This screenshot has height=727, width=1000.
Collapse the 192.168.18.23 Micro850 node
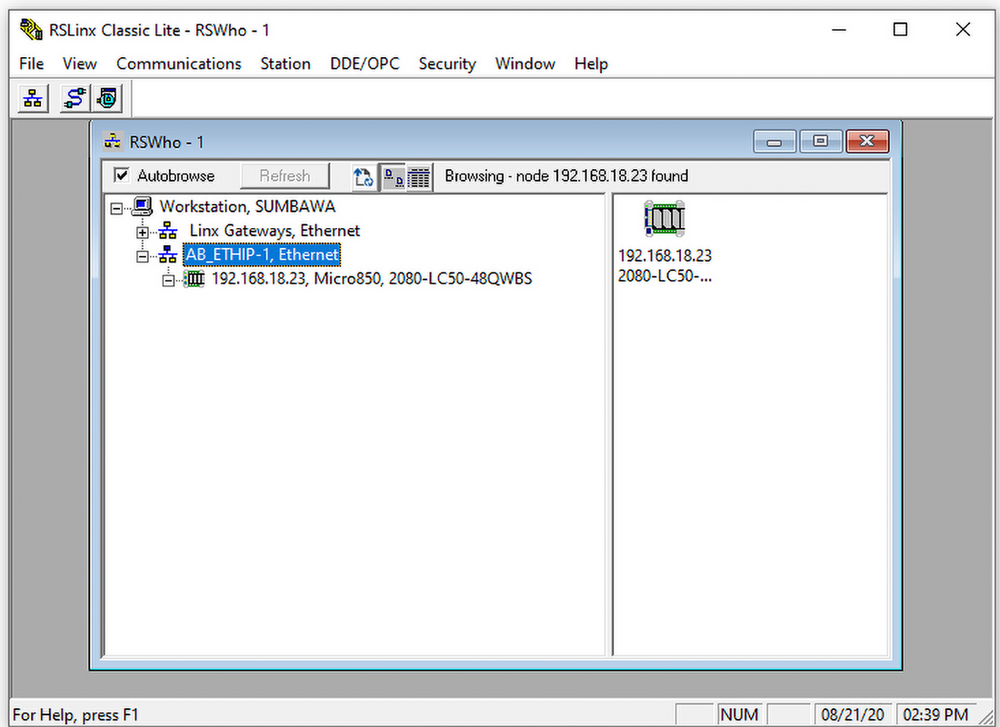point(168,279)
